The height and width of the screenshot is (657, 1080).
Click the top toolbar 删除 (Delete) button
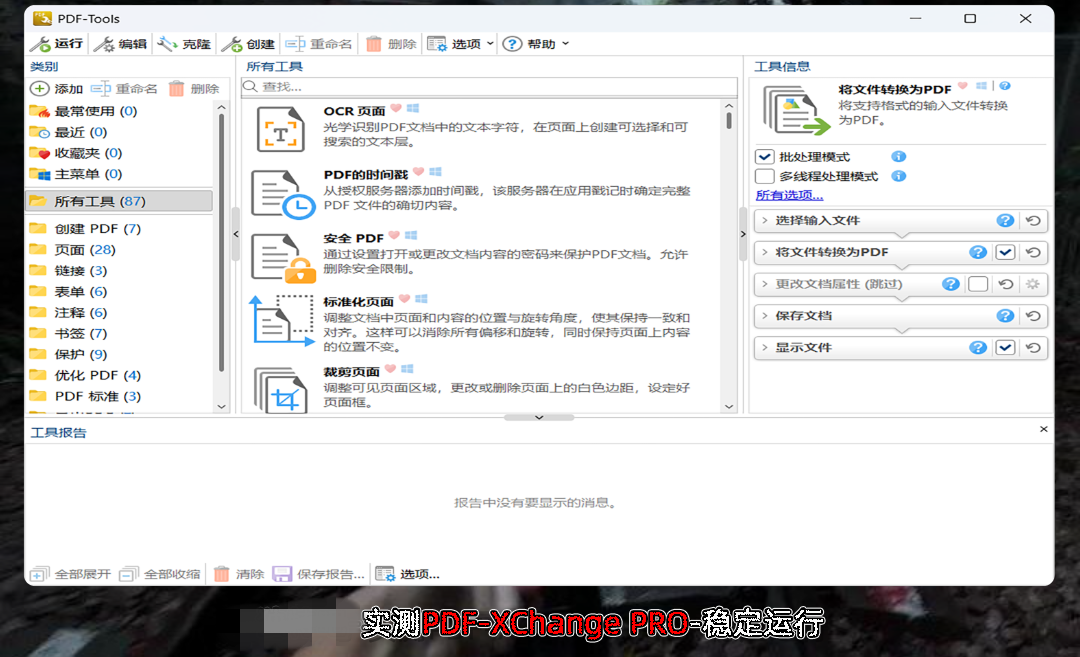coord(391,44)
